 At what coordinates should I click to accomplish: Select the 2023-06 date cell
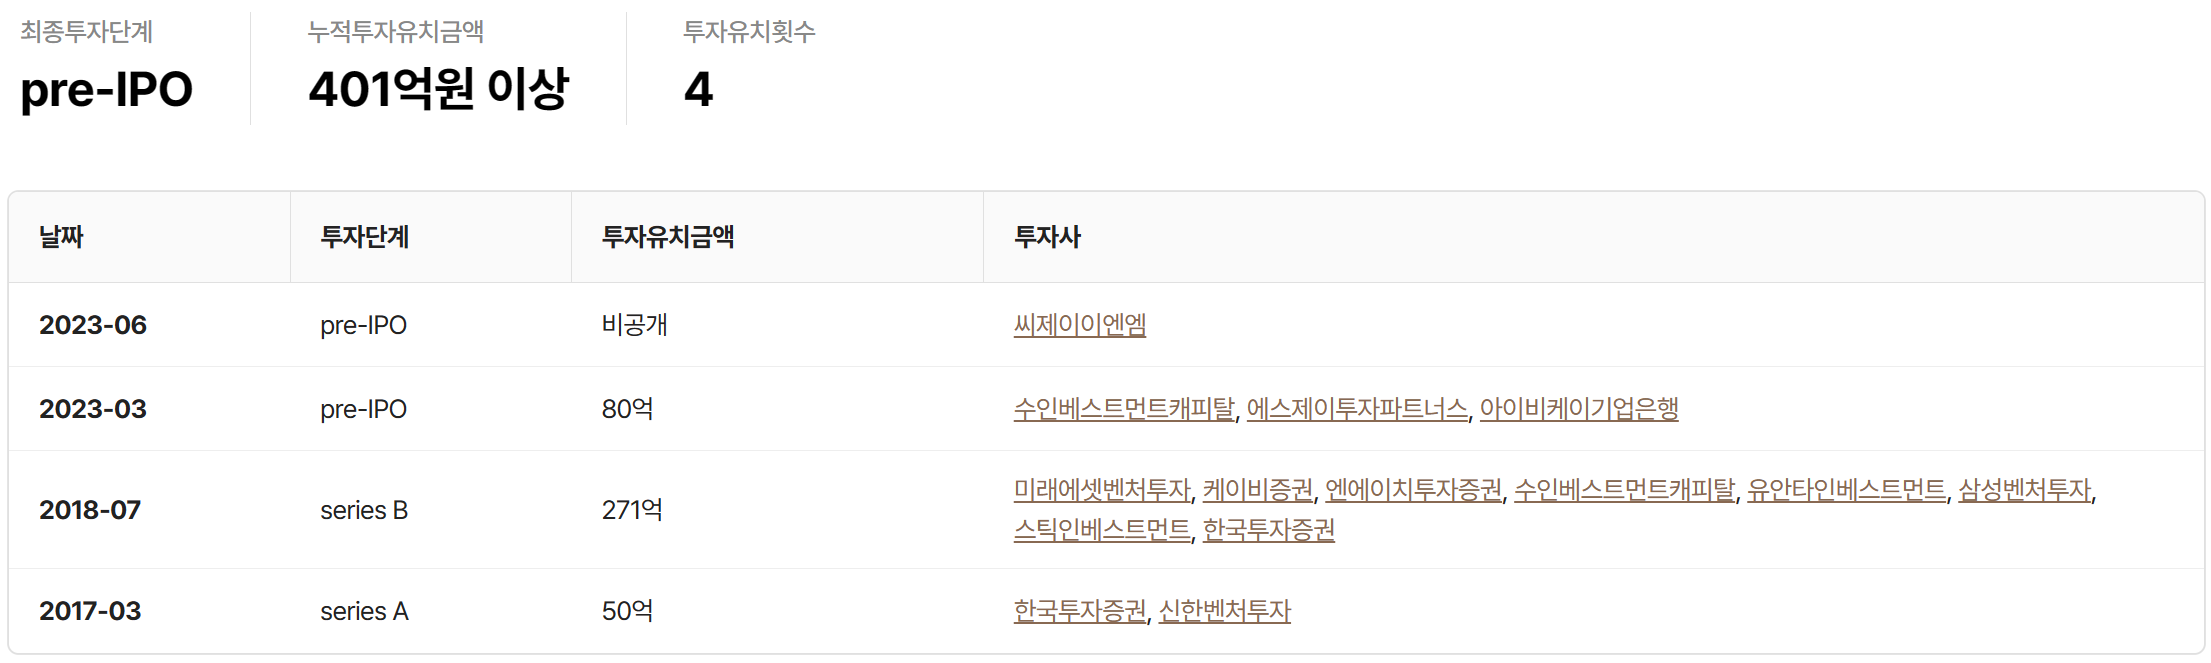[x=93, y=325]
